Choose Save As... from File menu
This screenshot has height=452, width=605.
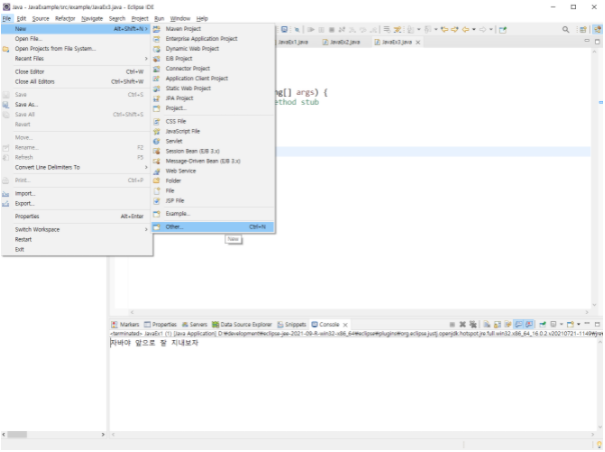click(x=77, y=105)
